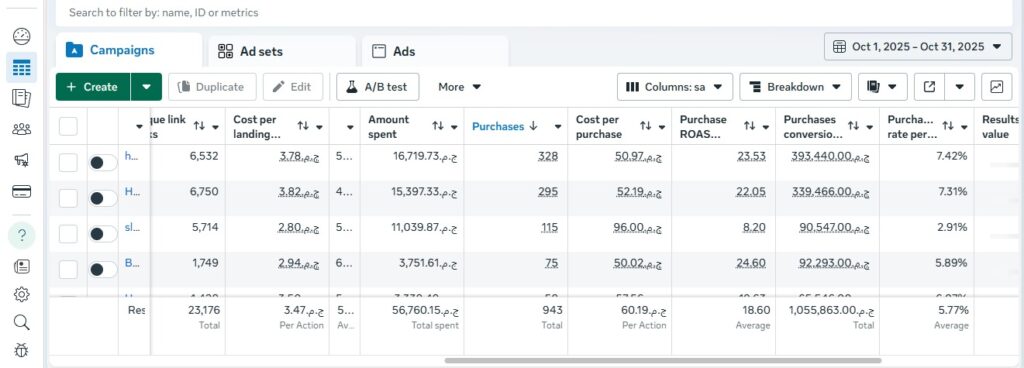Screen dimensions: 1024x368
Task: Expand the Columns: sa dropdown
Action: coord(675,87)
